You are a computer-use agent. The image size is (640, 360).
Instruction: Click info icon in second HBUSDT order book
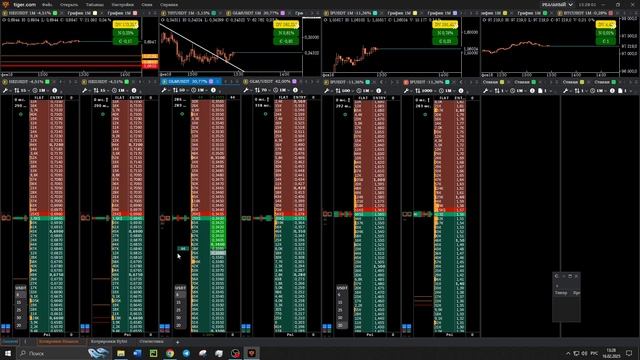[134, 90]
